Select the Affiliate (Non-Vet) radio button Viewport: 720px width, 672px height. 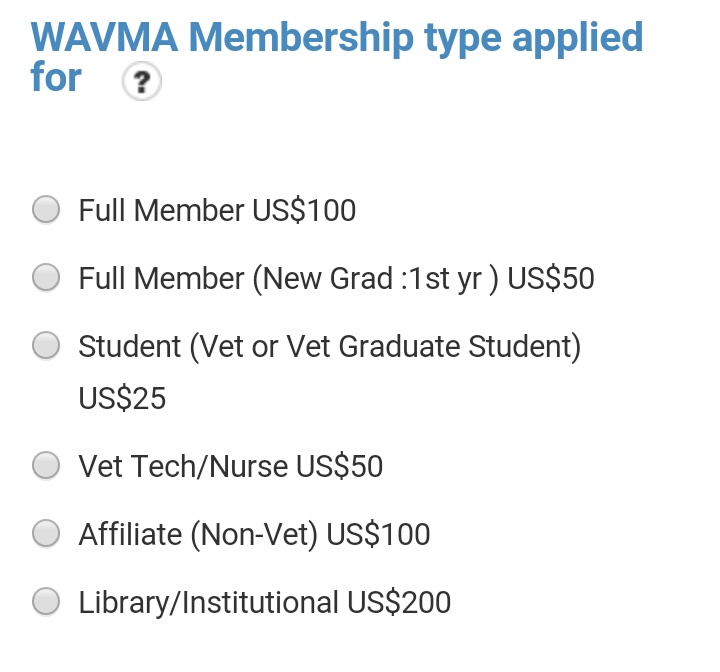tap(46, 533)
